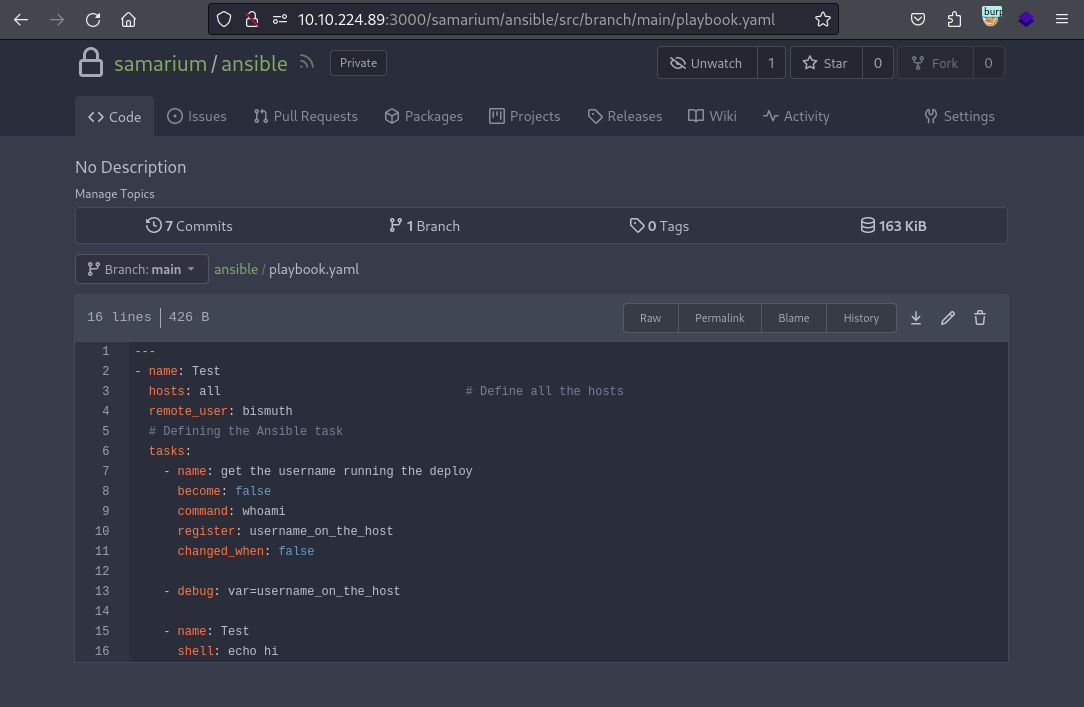Open the ansible breadcrumb link
This screenshot has width=1084, height=707.
(x=236, y=269)
